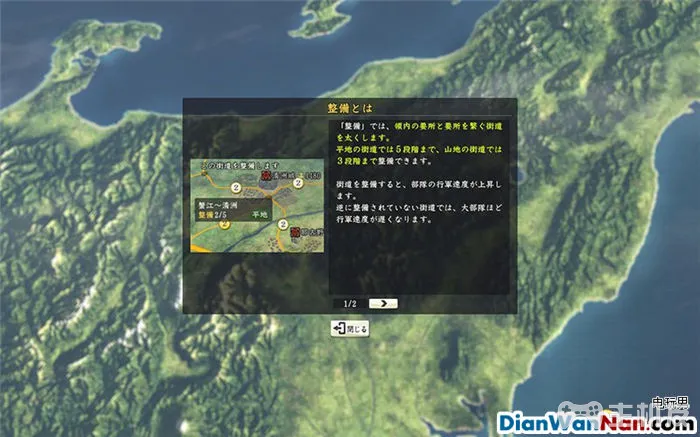This screenshot has width=700, height=437.
Task: Open the road map preview thumbnail
Action: [257, 206]
